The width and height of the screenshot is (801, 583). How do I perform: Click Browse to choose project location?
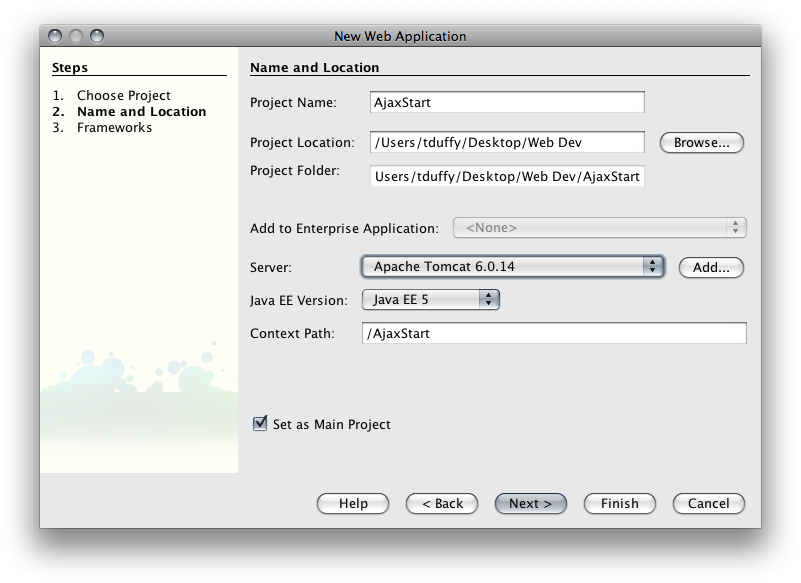pos(701,143)
